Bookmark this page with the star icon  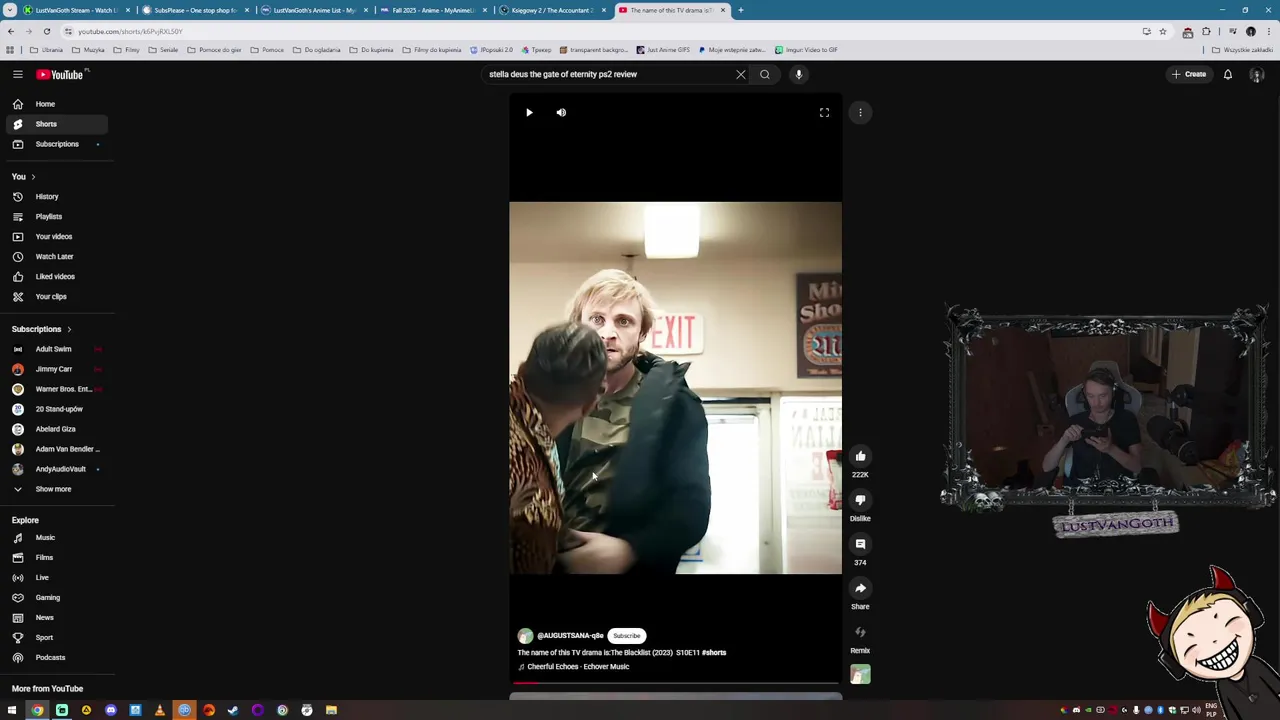1163,31
